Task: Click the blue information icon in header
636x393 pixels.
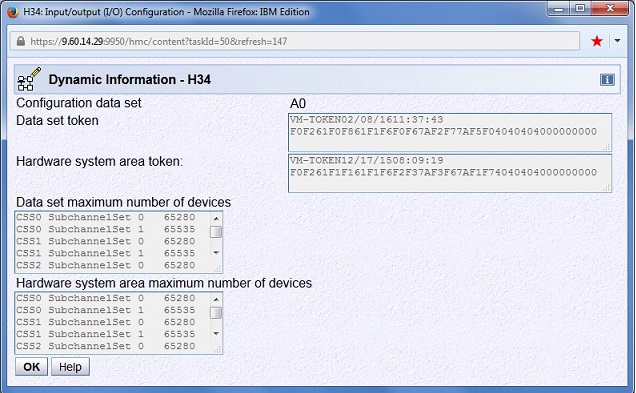Action: click(607, 79)
